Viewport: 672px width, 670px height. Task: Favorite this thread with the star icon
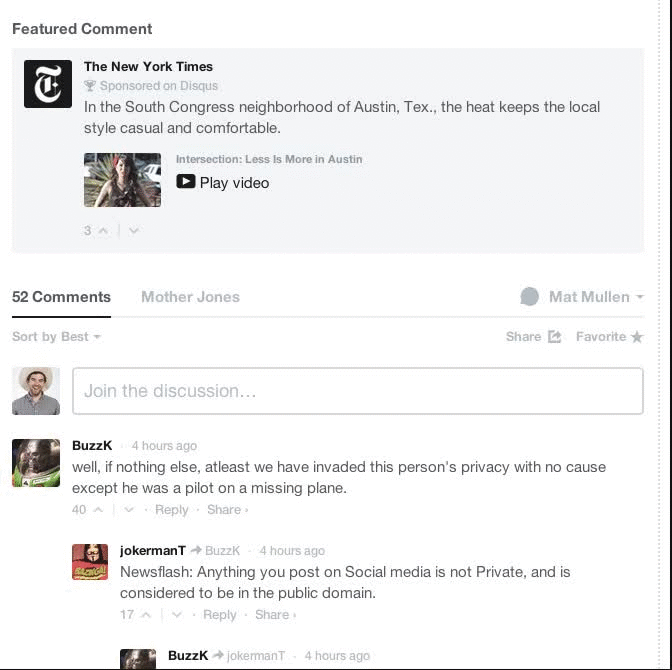(637, 337)
